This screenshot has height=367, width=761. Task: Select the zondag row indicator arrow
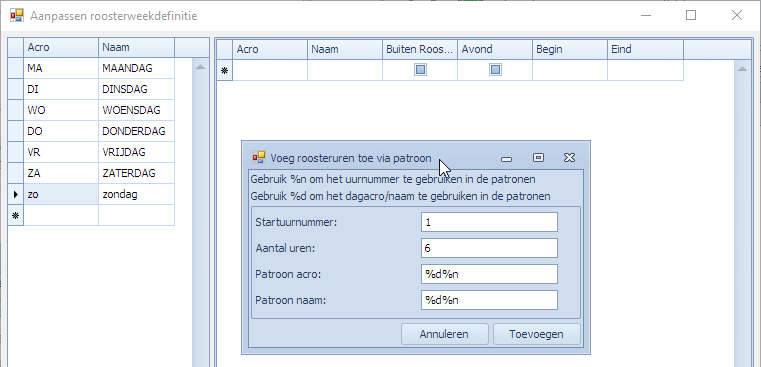pos(16,194)
